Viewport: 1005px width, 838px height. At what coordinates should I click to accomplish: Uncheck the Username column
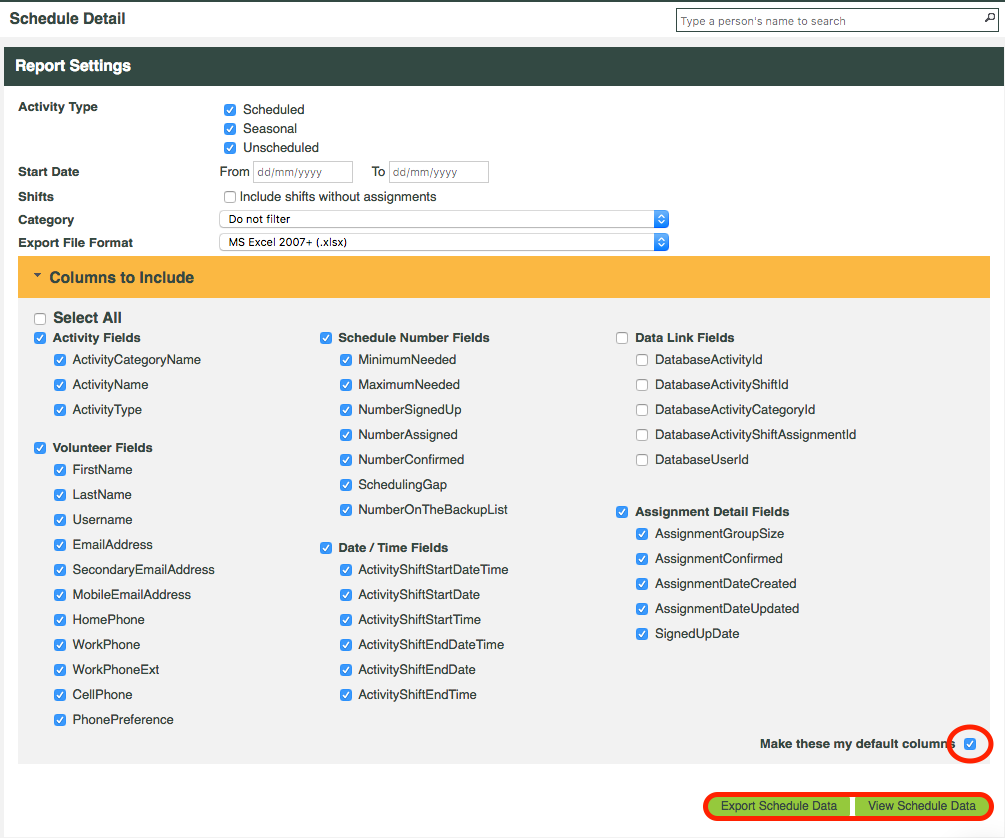[60, 520]
